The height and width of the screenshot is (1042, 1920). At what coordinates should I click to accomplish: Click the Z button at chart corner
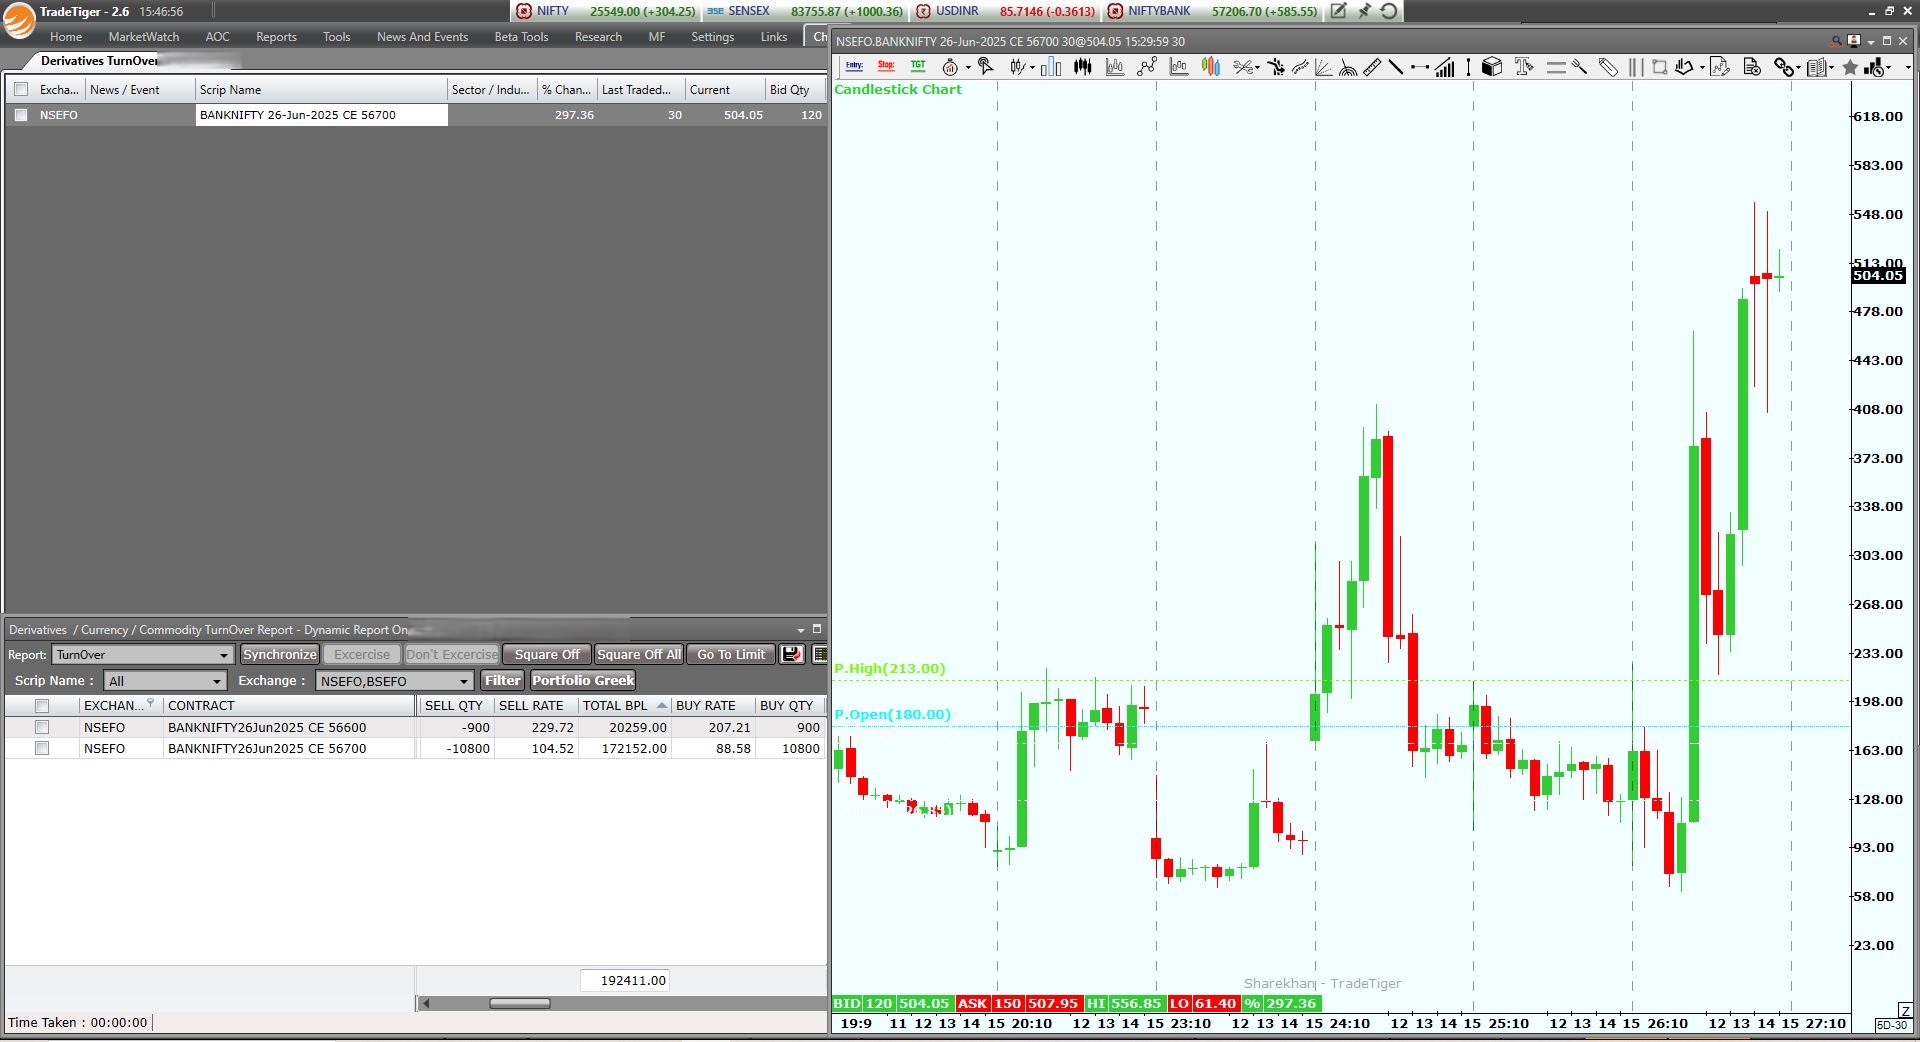pos(1906,1011)
